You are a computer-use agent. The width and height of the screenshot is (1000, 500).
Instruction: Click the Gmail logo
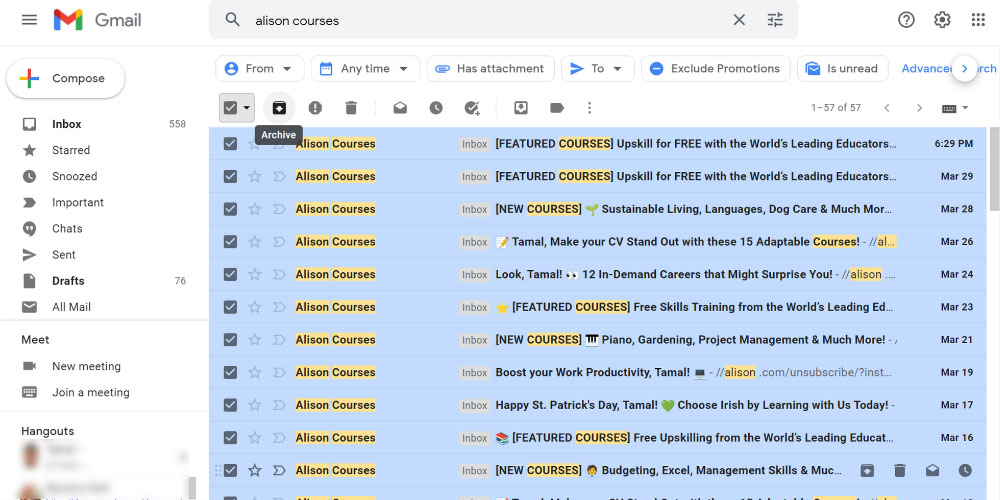98,20
